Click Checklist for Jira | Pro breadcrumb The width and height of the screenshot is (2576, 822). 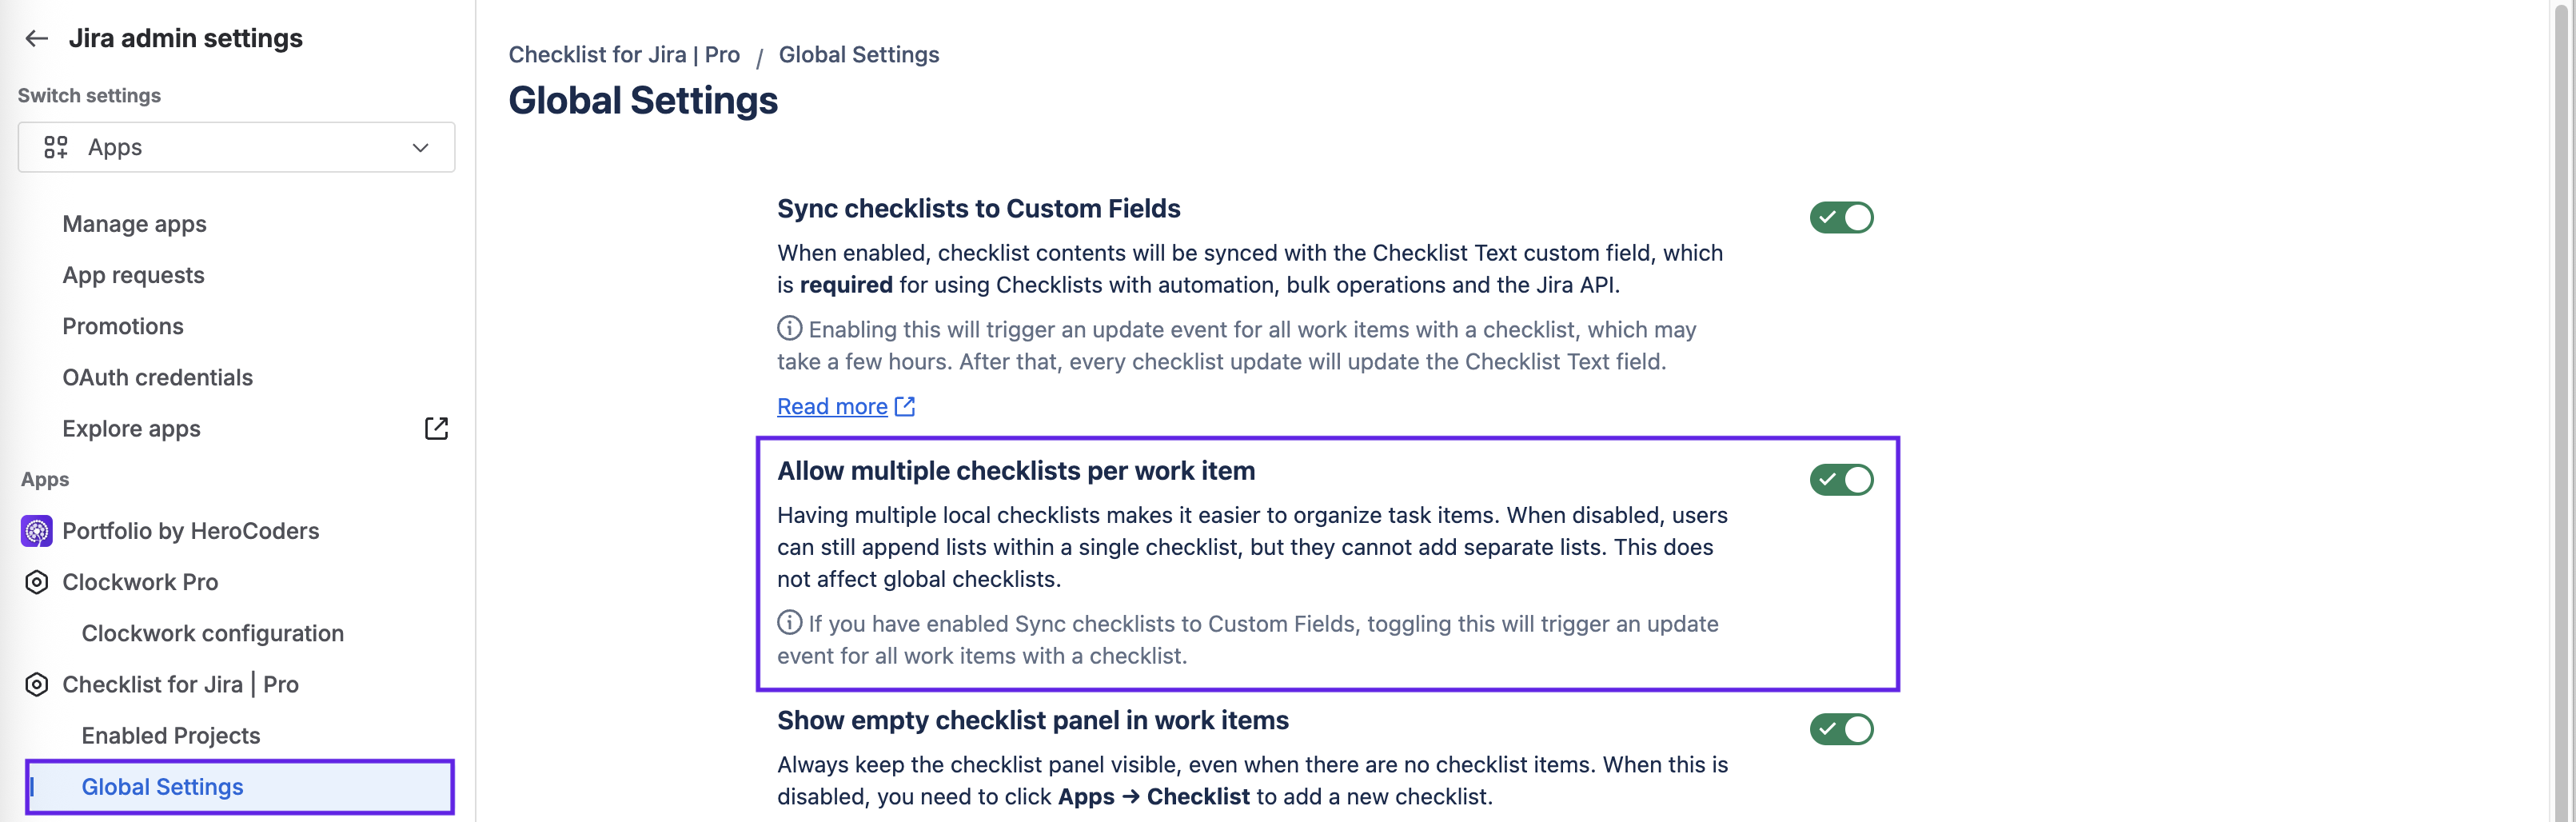(x=624, y=55)
